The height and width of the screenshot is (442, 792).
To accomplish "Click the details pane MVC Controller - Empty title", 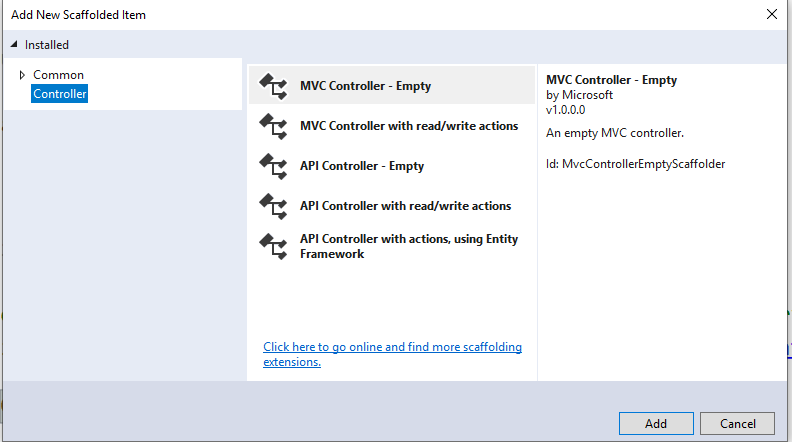I will pos(611,80).
